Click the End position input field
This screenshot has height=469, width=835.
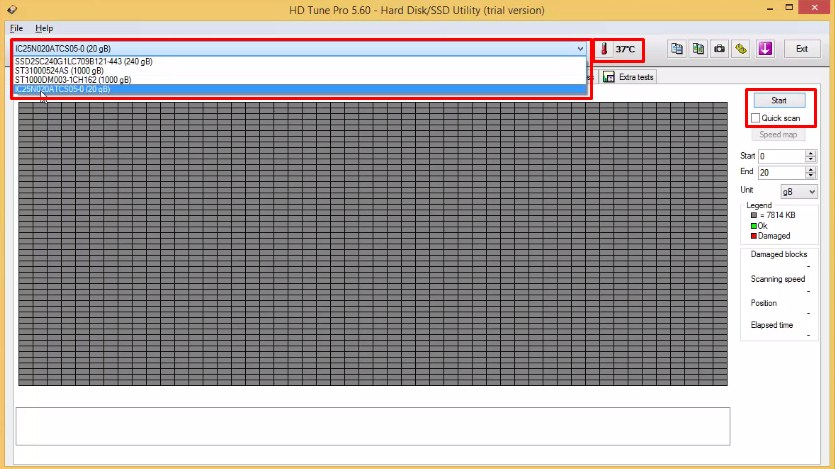pos(782,172)
